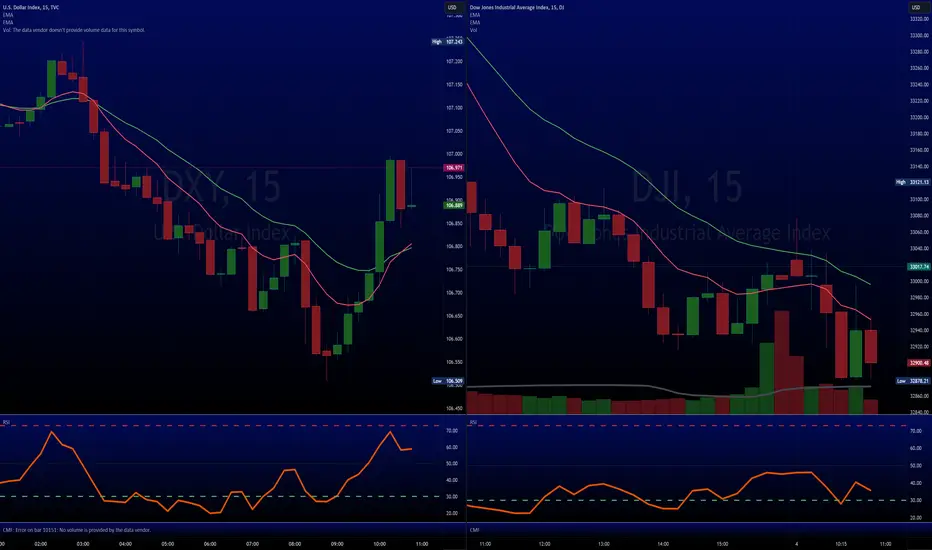Image resolution: width=932 pixels, height=550 pixels.
Task: Click the Low 32878.21 price label
Action: click(912, 381)
